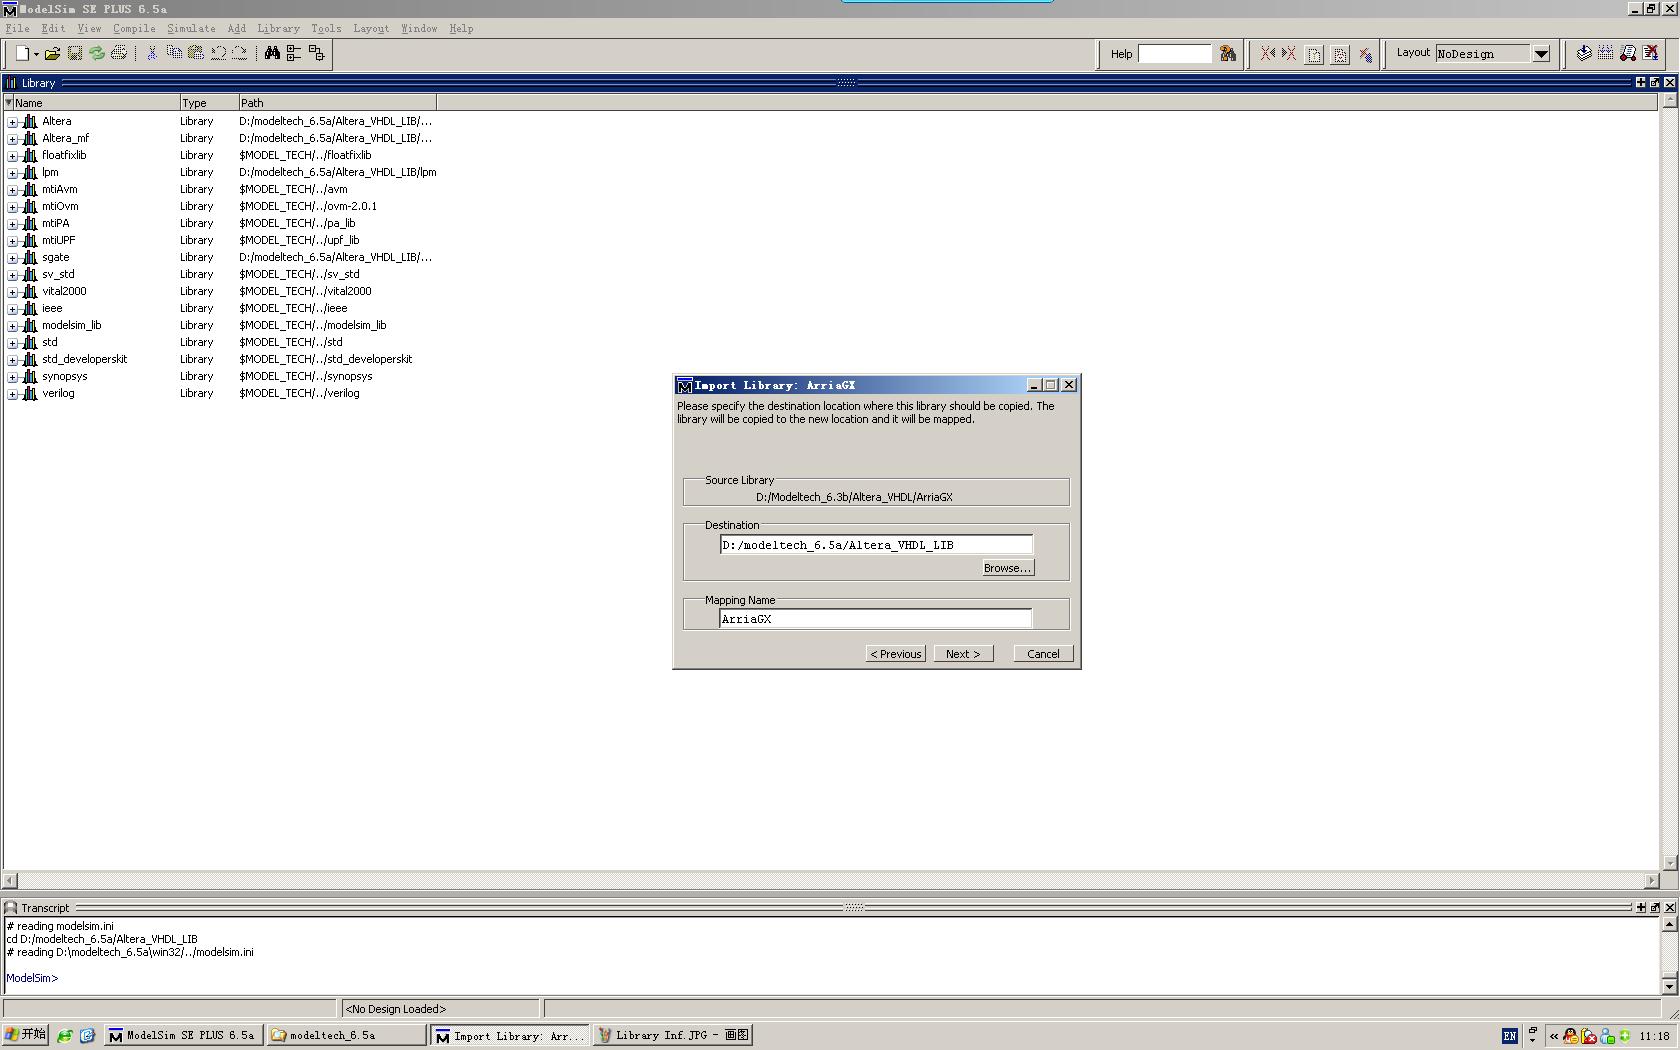Screen dimensions: 1680x1050
Task: Click the Next > button
Action: click(963, 654)
